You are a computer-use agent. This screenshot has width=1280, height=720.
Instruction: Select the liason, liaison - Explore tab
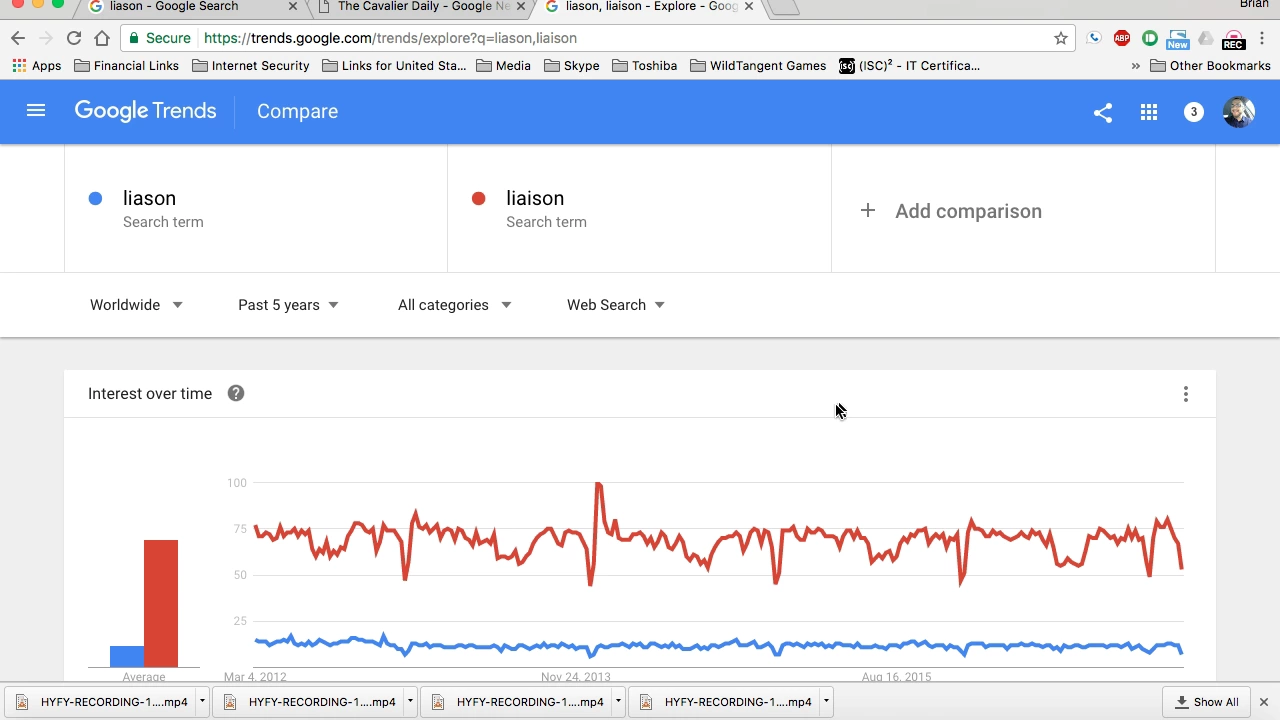pyautogui.click(x=650, y=7)
